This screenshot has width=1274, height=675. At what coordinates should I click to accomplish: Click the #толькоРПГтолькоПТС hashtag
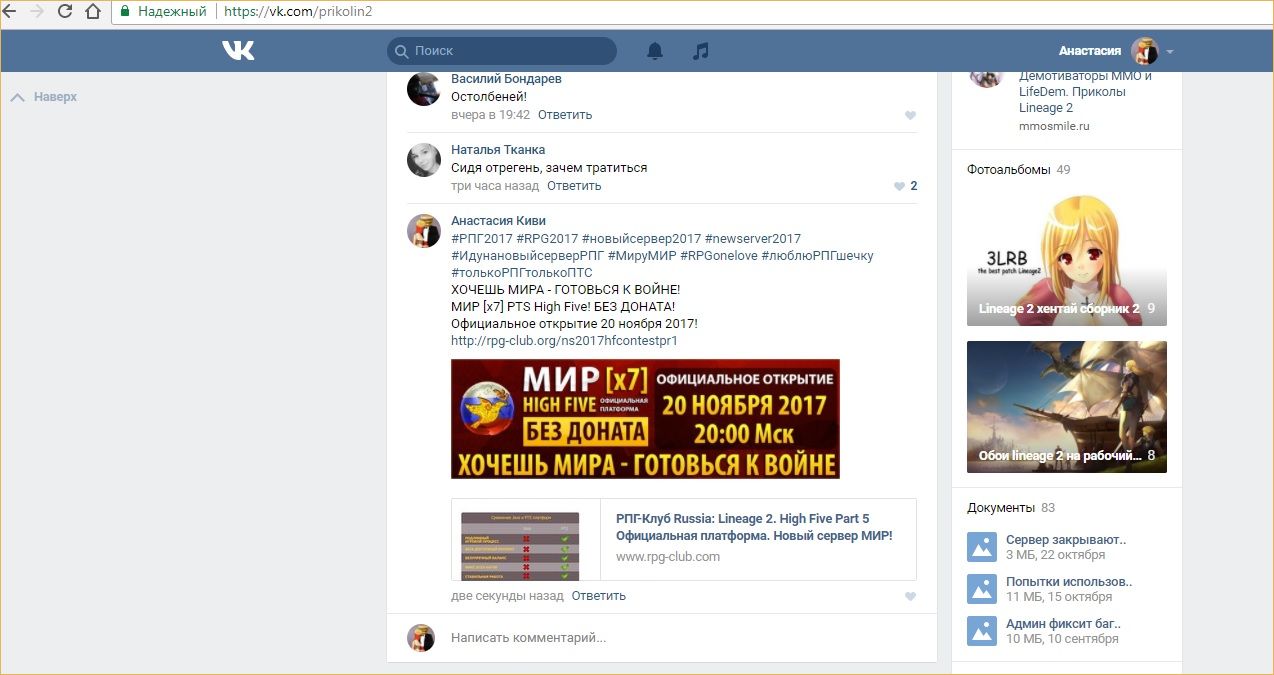[x=522, y=273]
